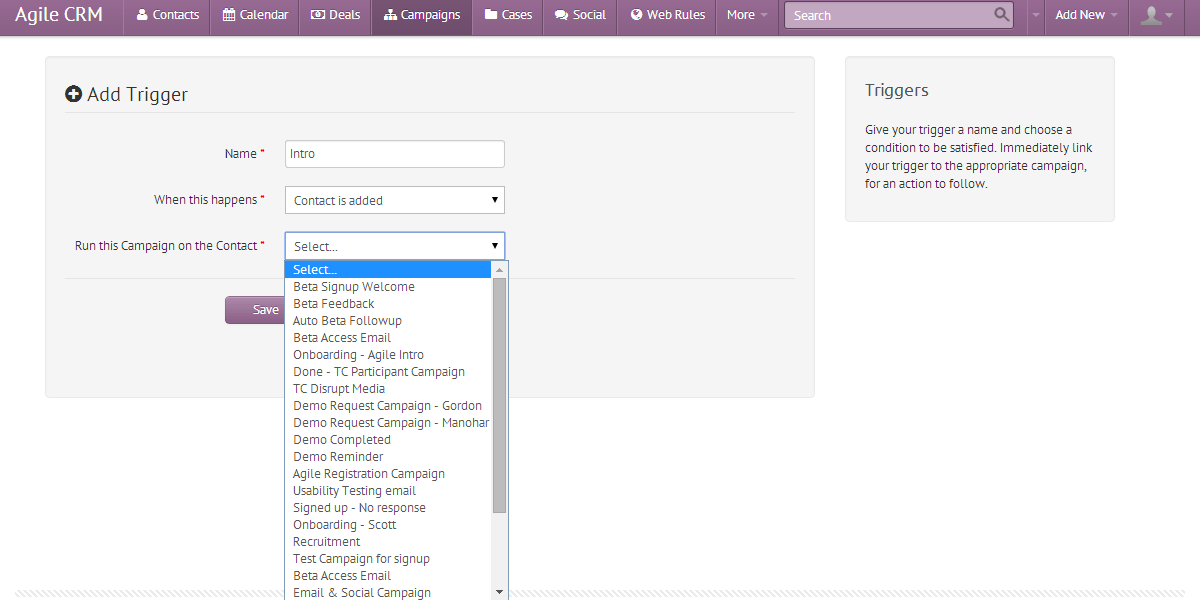Click the plus icon beside Add Trigger

[73, 94]
